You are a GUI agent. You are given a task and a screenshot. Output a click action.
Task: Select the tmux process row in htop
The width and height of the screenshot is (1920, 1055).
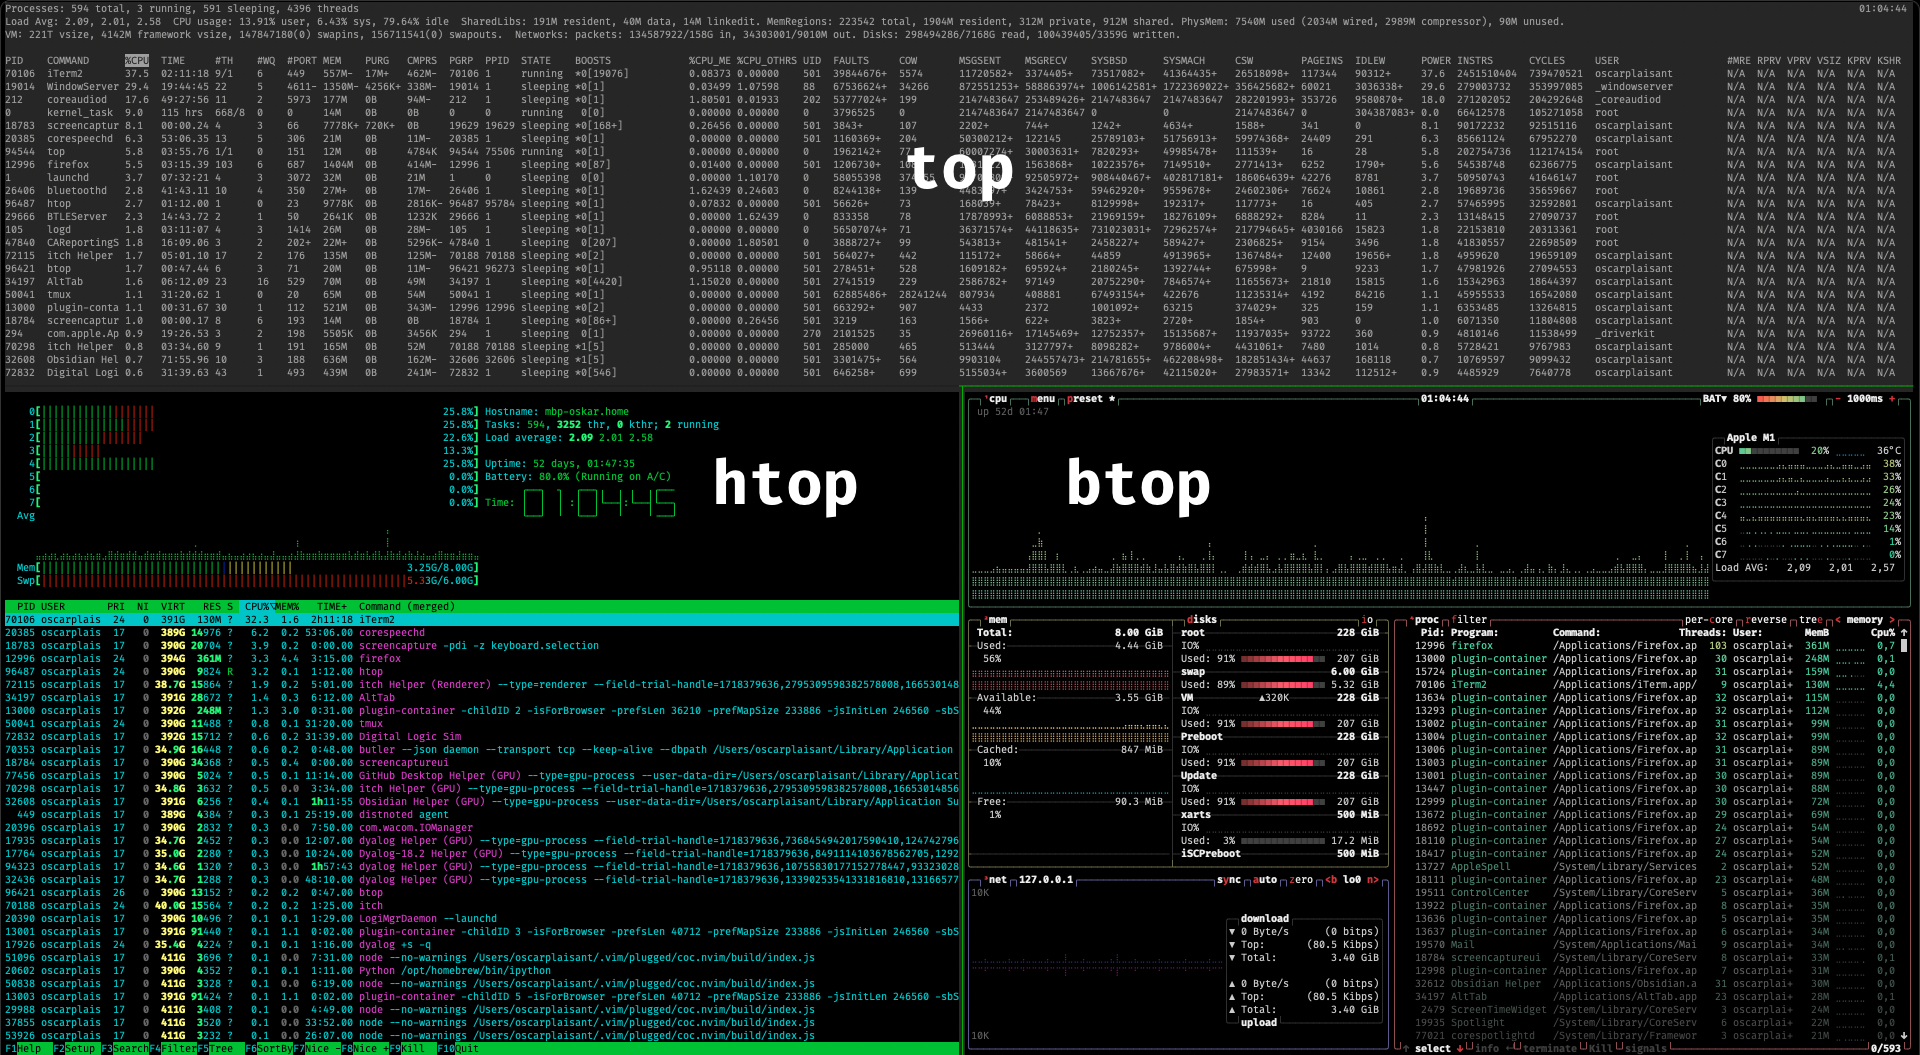(x=481, y=724)
